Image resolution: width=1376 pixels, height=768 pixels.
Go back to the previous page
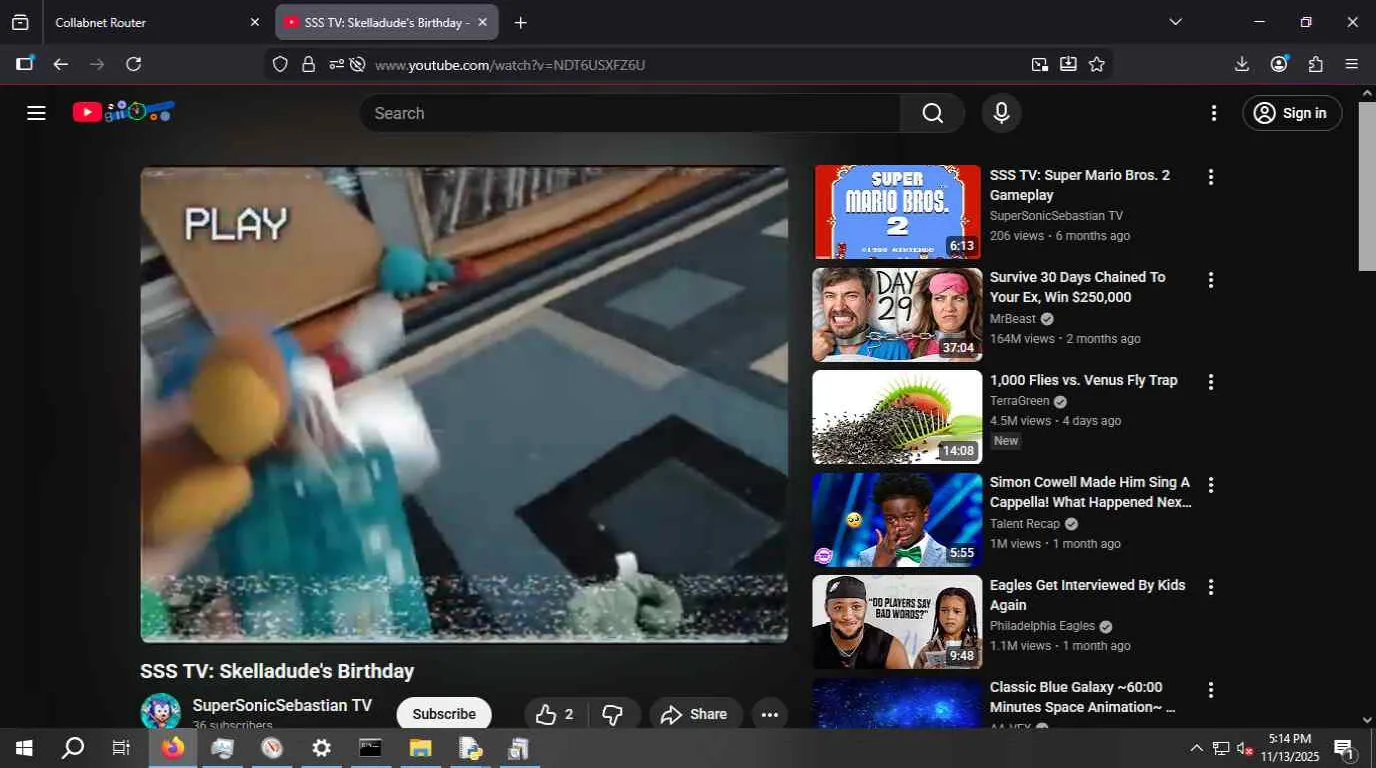coord(61,64)
